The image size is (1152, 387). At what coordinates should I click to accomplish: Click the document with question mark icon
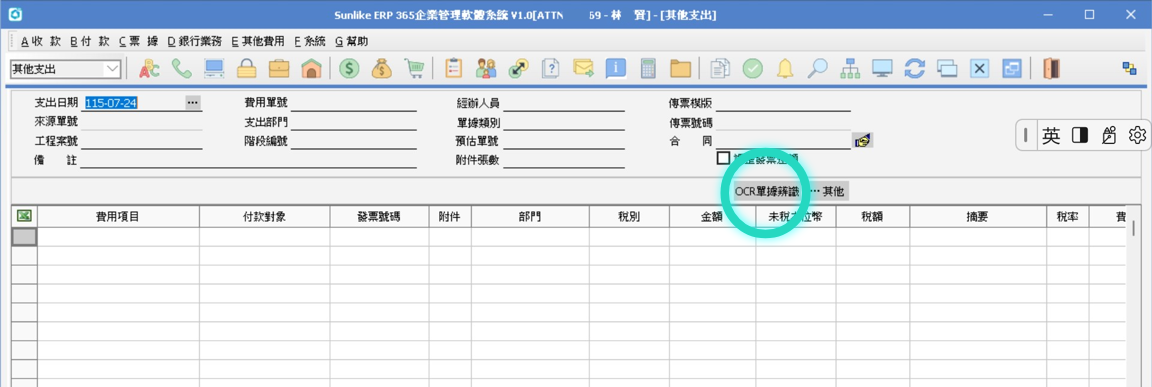(x=551, y=68)
